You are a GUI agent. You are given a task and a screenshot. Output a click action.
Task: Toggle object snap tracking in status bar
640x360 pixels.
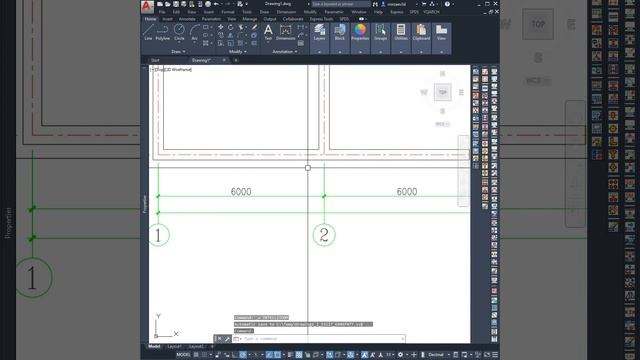[x=269, y=355]
